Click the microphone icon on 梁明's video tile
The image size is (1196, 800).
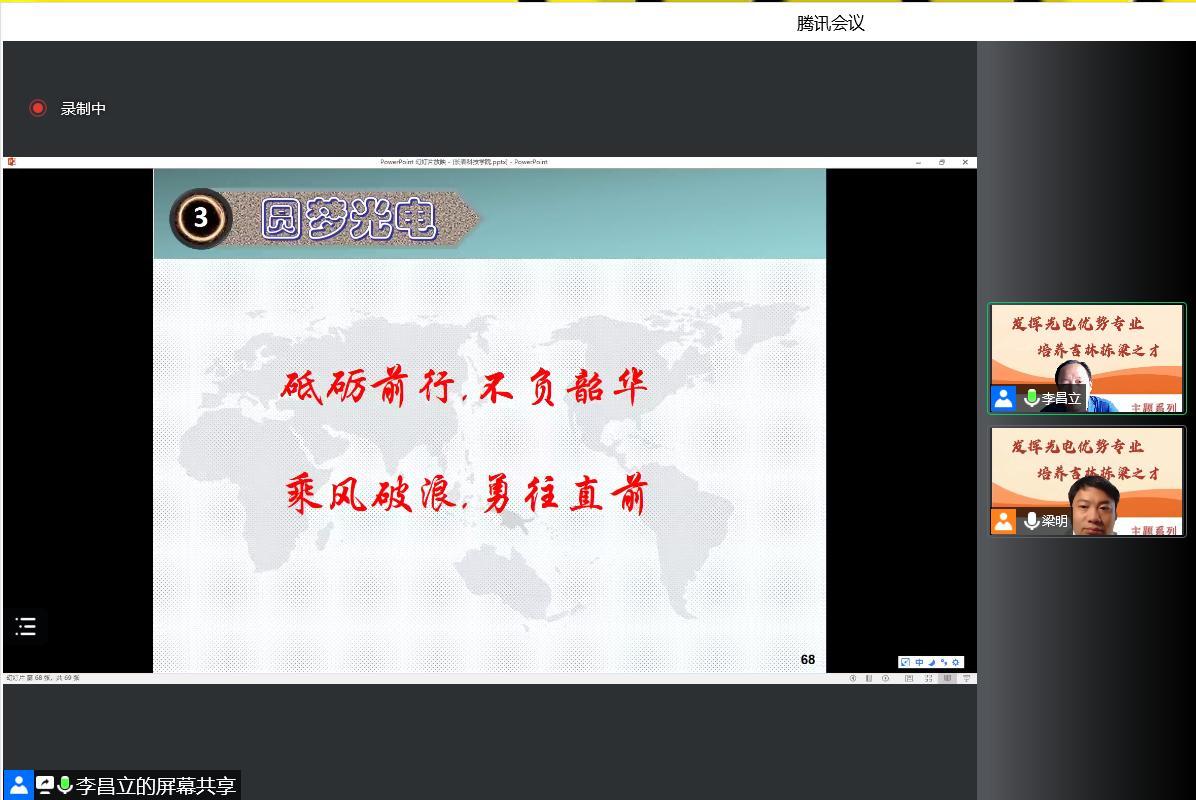(1031, 521)
